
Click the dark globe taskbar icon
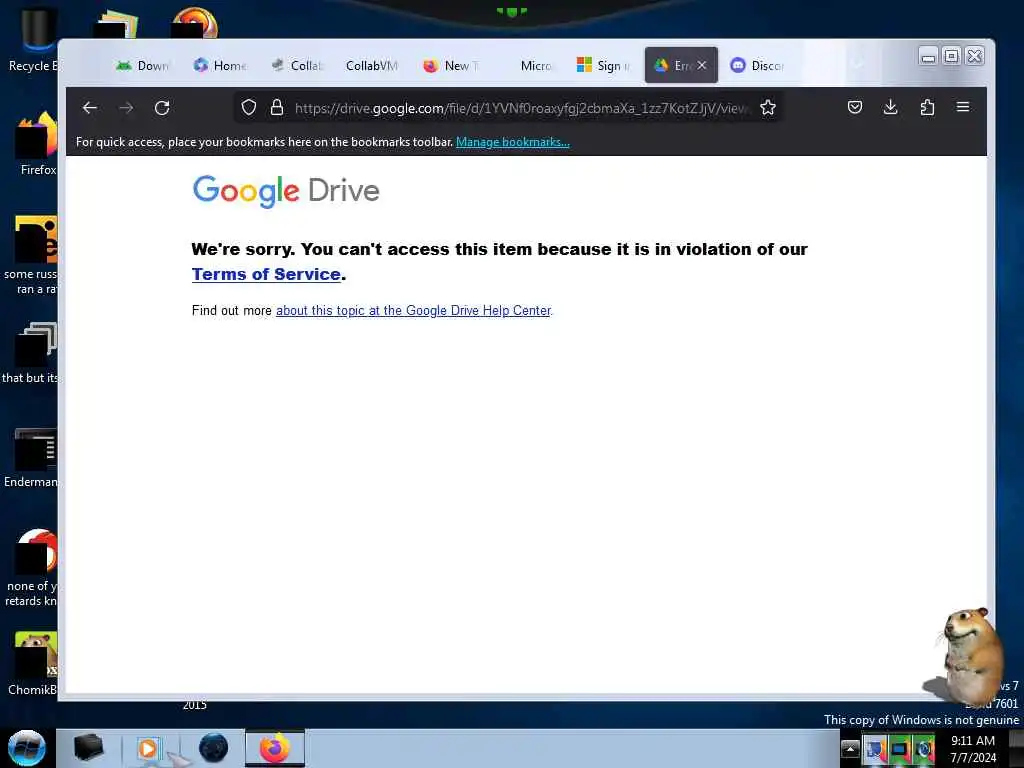click(x=214, y=748)
